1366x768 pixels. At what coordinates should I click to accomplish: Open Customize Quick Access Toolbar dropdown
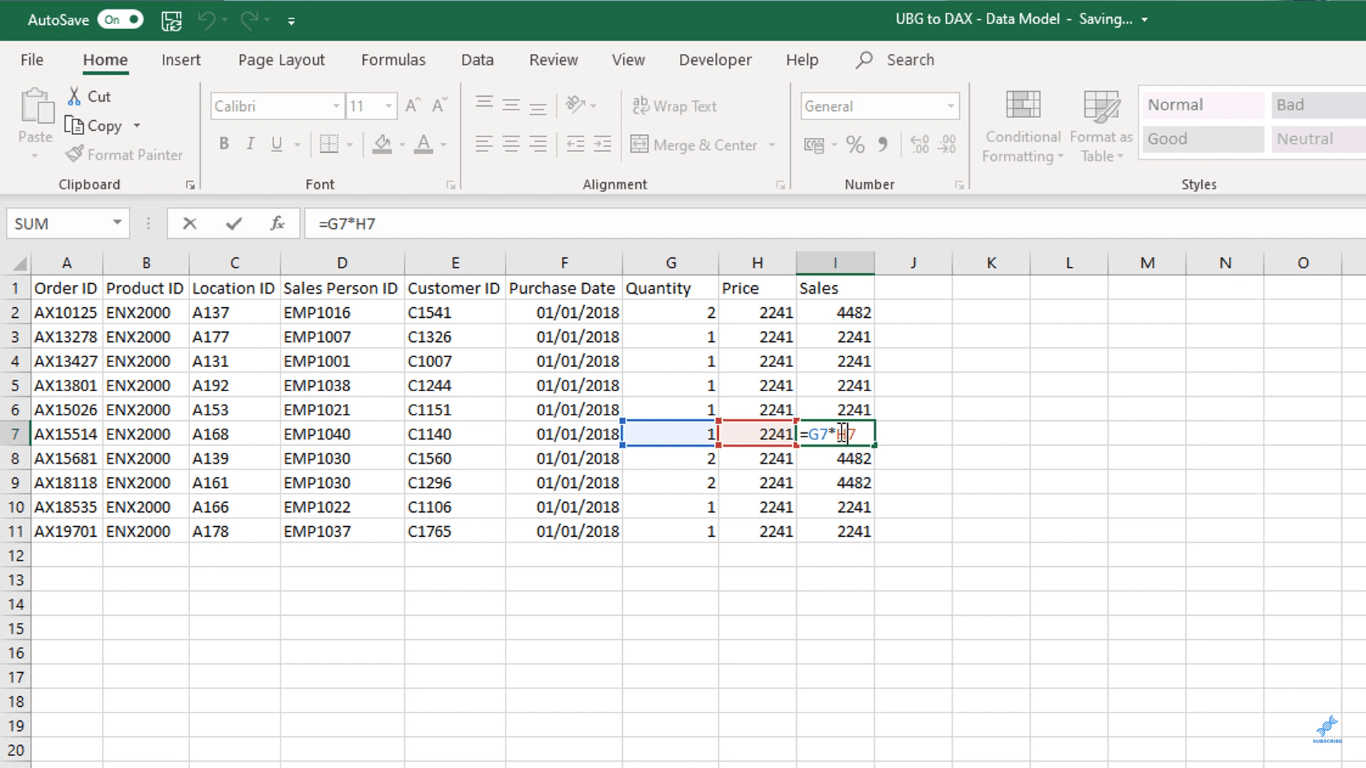tap(291, 20)
